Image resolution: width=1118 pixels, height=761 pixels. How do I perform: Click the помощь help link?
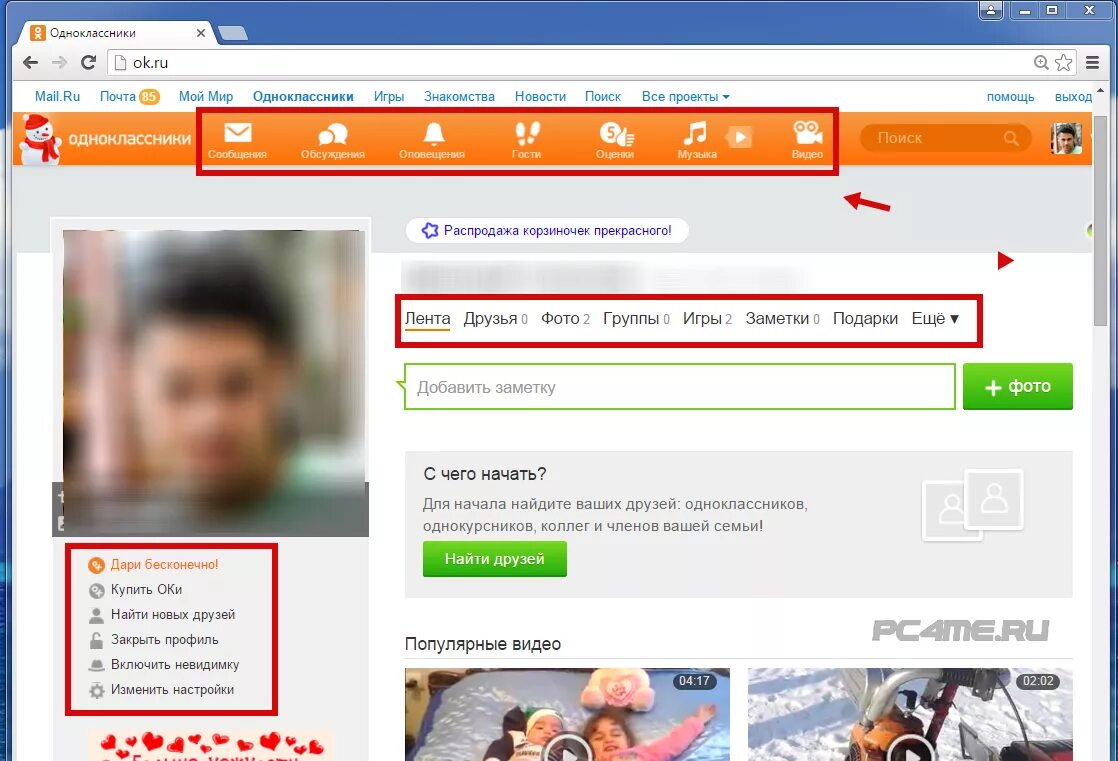pos(1010,96)
